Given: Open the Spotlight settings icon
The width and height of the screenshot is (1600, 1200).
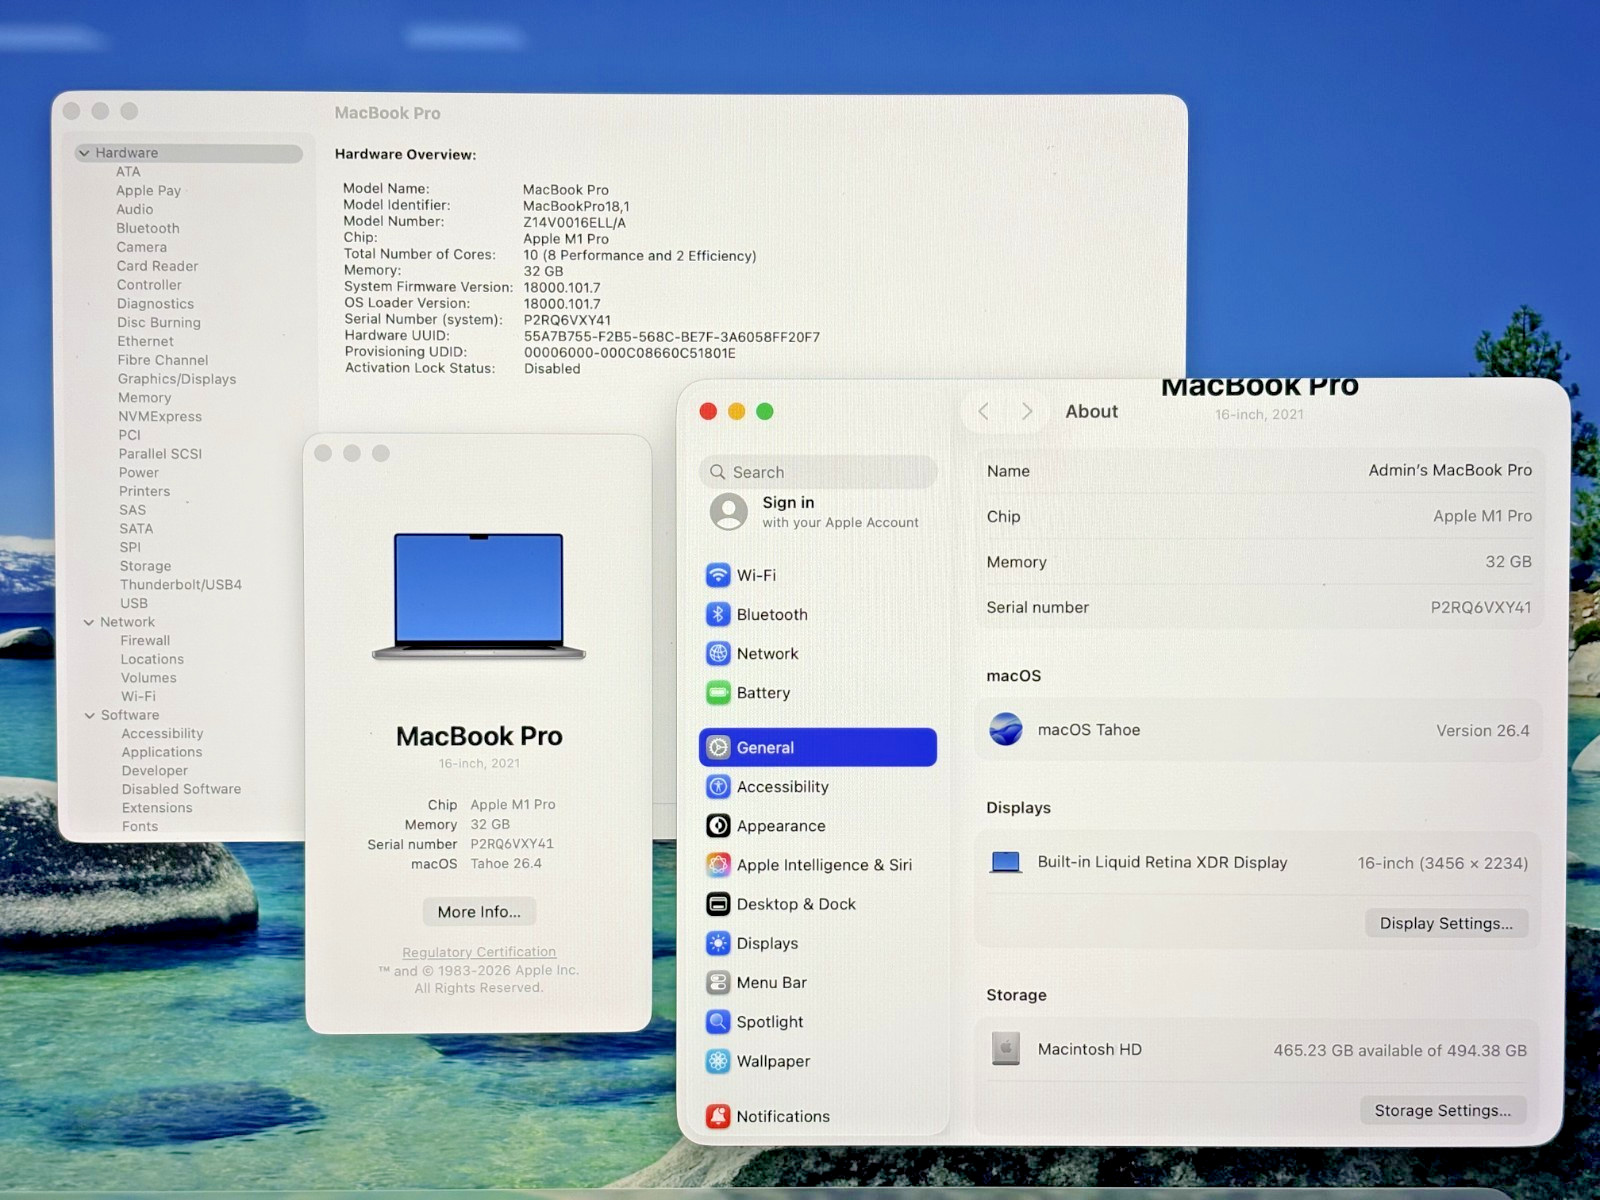Looking at the screenshot, I should pos(718,1022).
